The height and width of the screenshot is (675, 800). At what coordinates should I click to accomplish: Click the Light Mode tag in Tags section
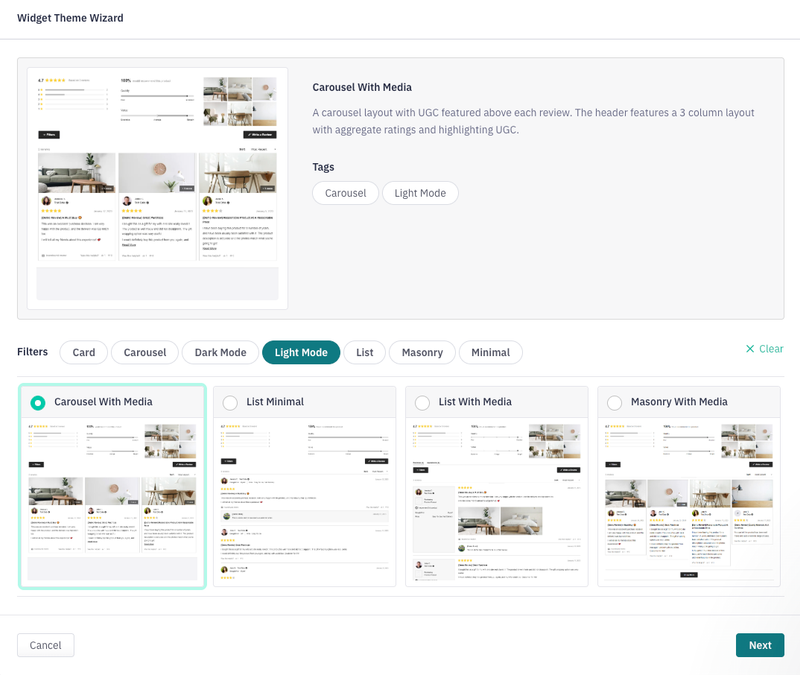click(420, 193)
